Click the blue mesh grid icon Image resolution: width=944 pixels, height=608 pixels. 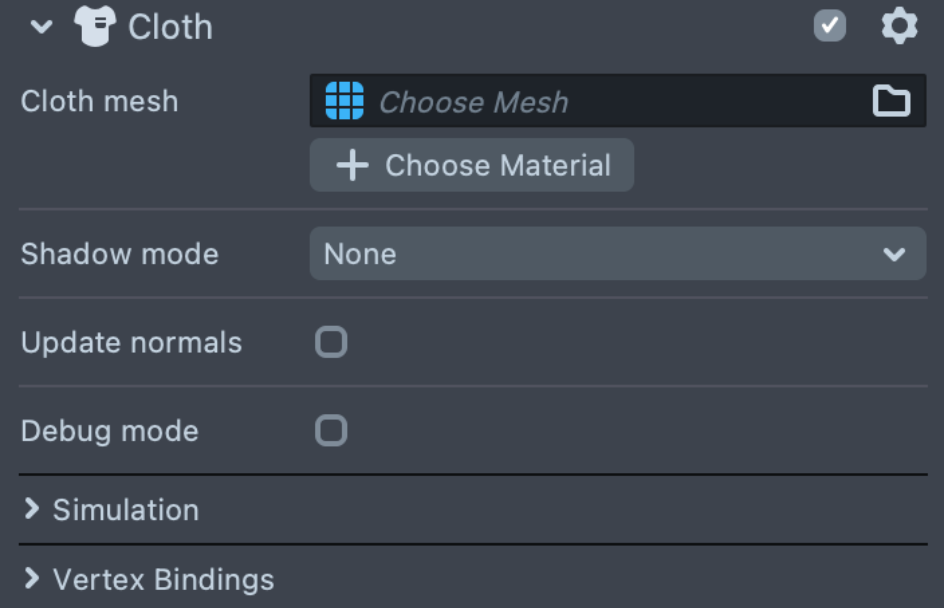[x=344, y=101]
